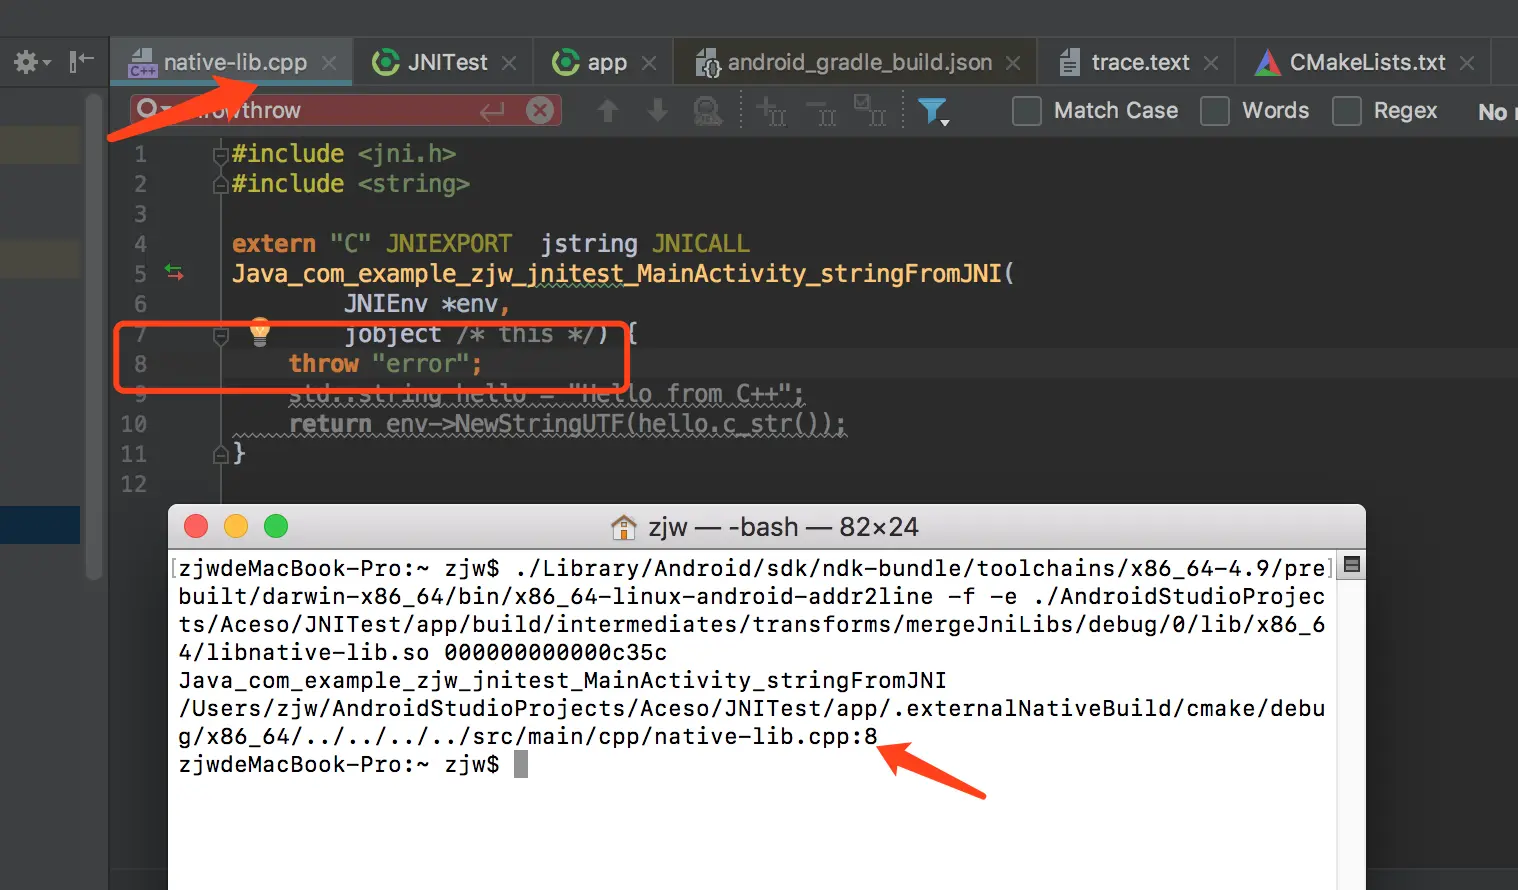
Task: Click the terminal scrollbar indicator
Action: pyautogui.click(x=1352, y=565)
